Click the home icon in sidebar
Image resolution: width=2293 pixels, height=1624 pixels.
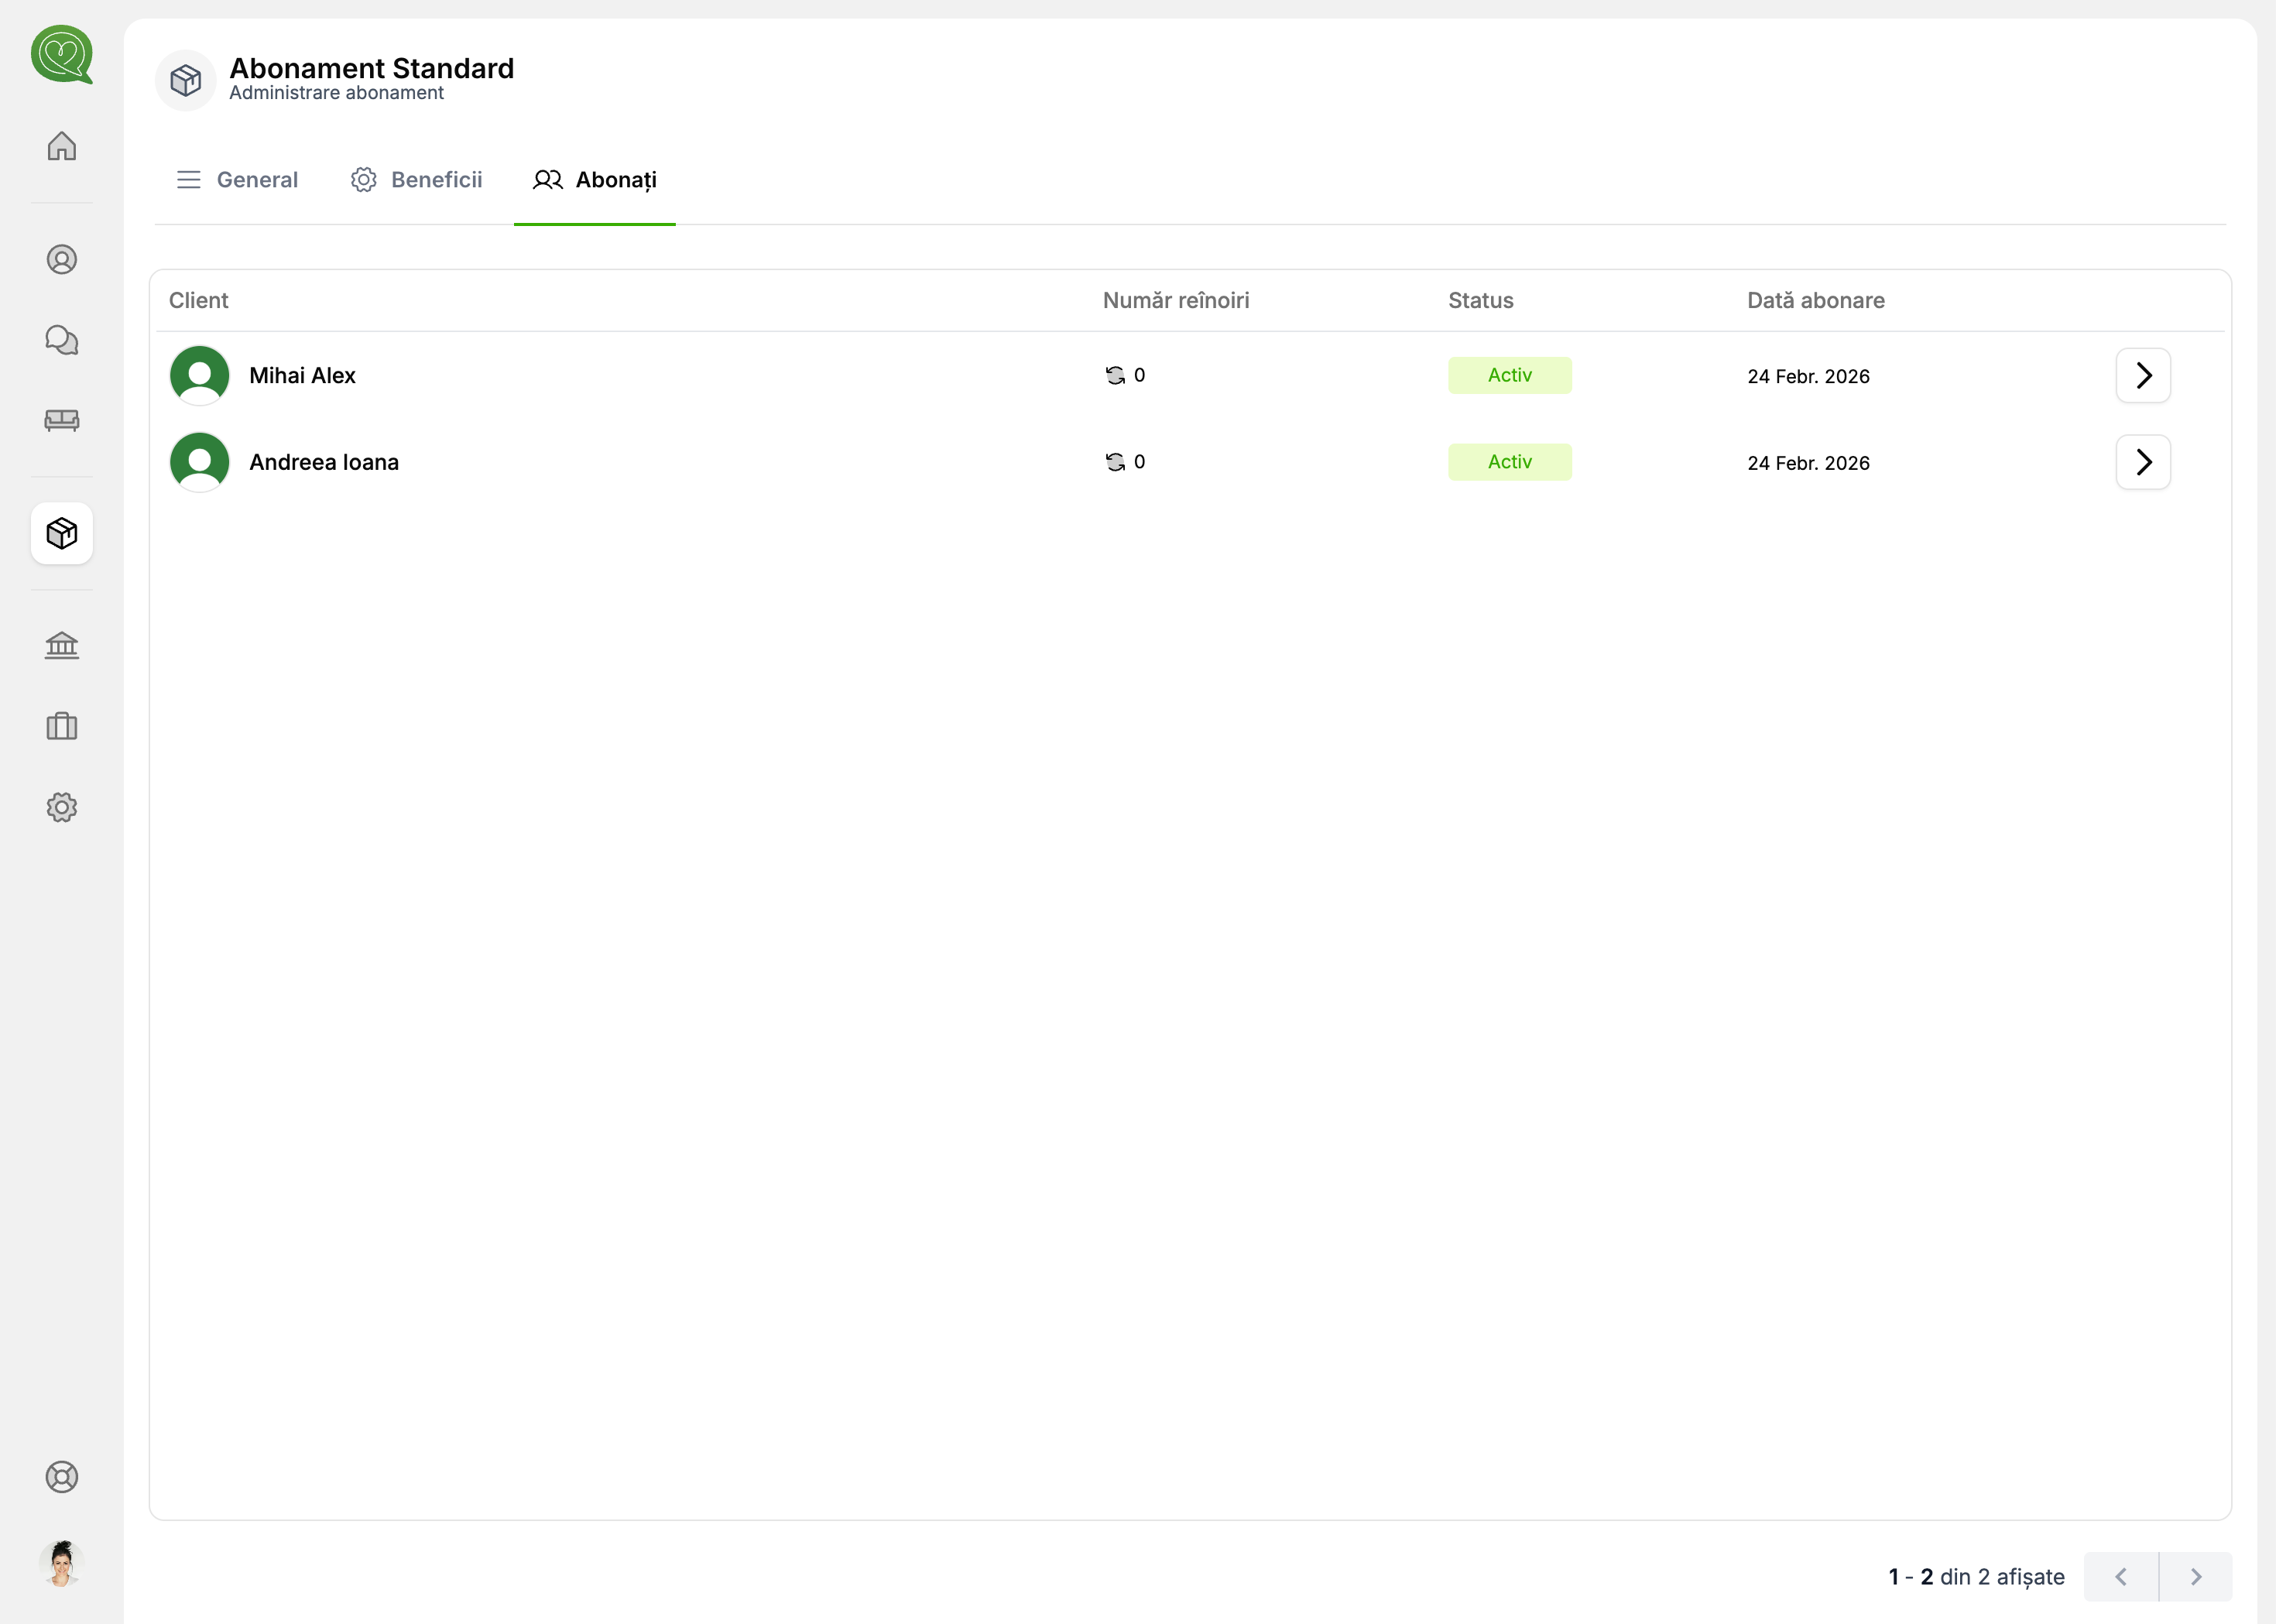[x=62, y=147]
